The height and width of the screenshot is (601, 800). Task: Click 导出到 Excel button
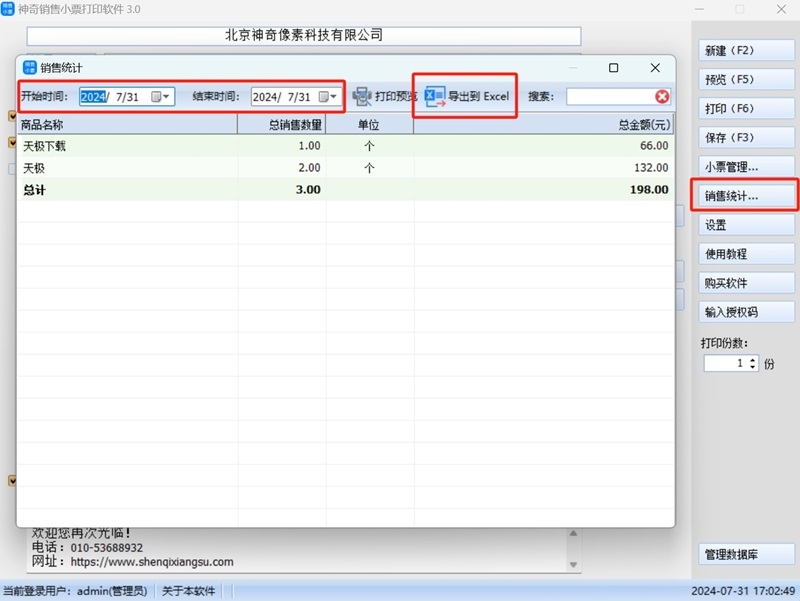click(x=467, y=96)
